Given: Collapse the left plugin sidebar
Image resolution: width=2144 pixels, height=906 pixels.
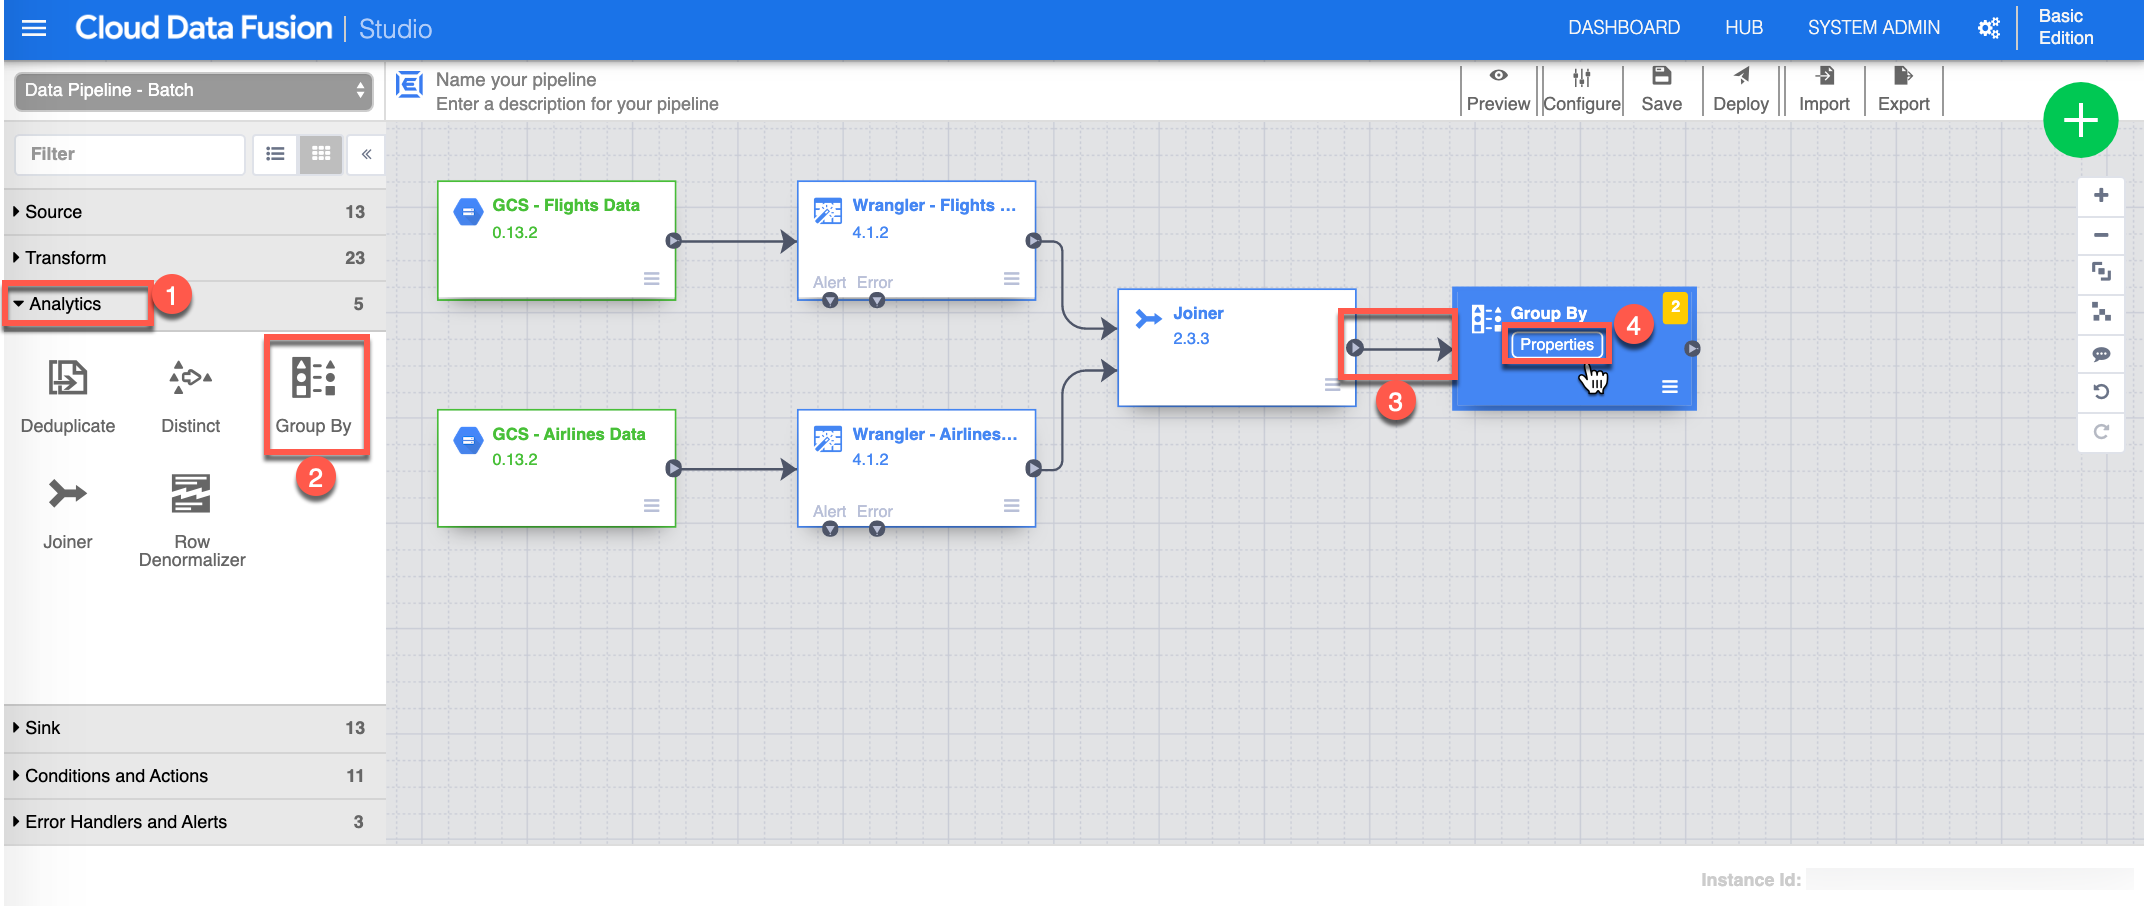Looking at the screenshot, I should [366, 154].
